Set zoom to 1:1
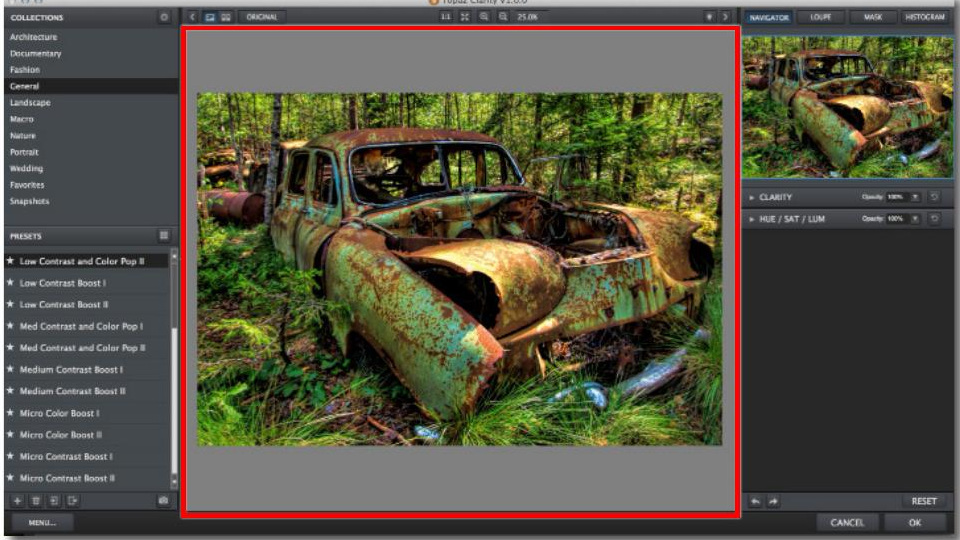Screen dimensions: 960x540 (x=446, y=17)
